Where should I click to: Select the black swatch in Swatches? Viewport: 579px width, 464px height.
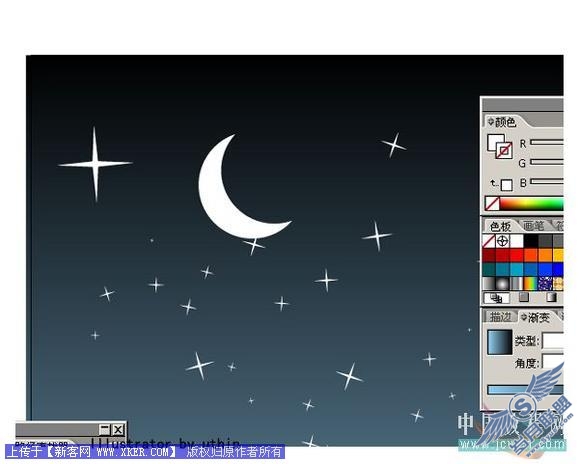pyautogui.click(x=531, y=241)
